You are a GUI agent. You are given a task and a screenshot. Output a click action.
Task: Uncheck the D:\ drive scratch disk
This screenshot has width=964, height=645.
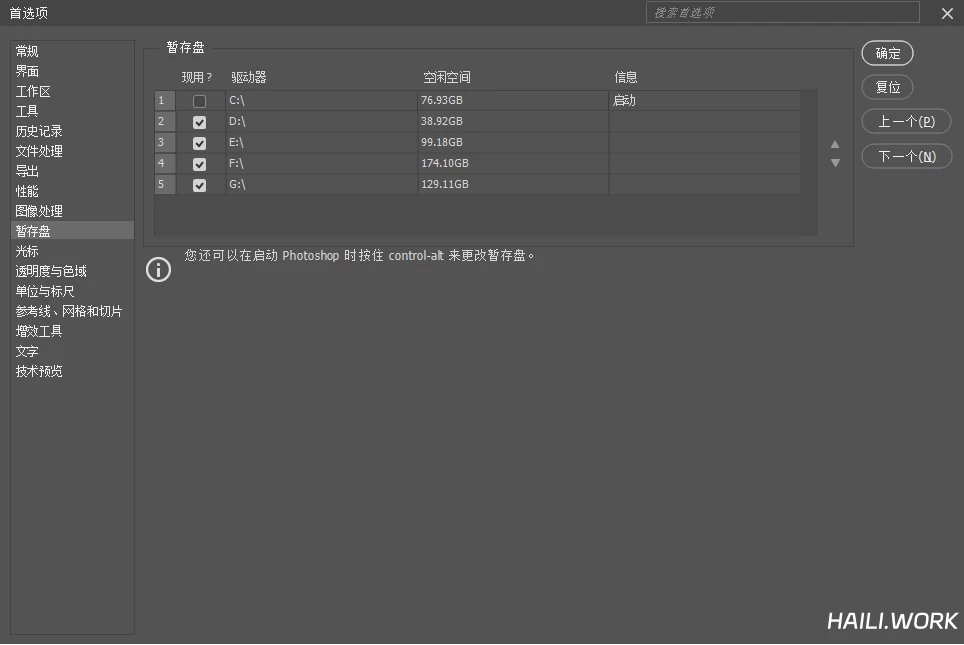point(200,122)
